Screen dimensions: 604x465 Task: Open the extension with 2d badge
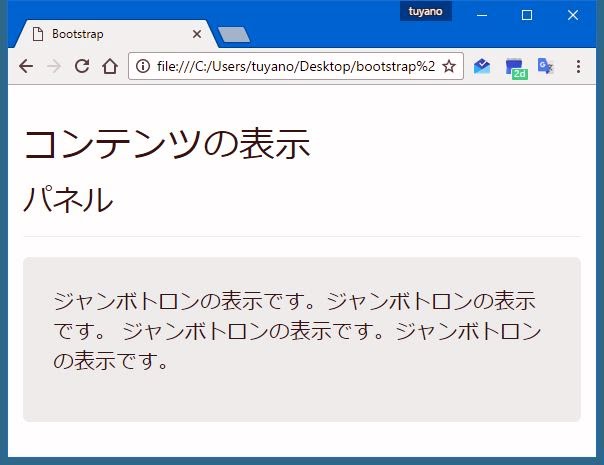(x=515, y=67)
